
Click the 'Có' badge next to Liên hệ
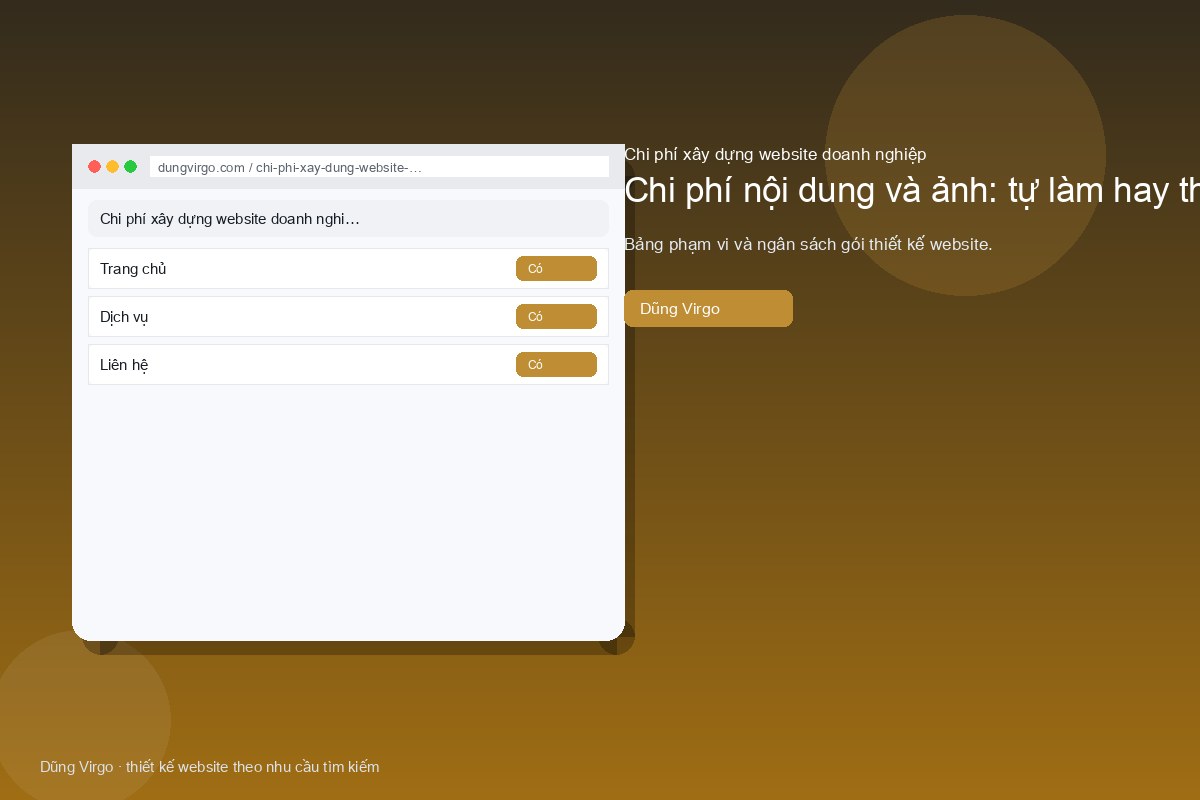coord(556,365)
